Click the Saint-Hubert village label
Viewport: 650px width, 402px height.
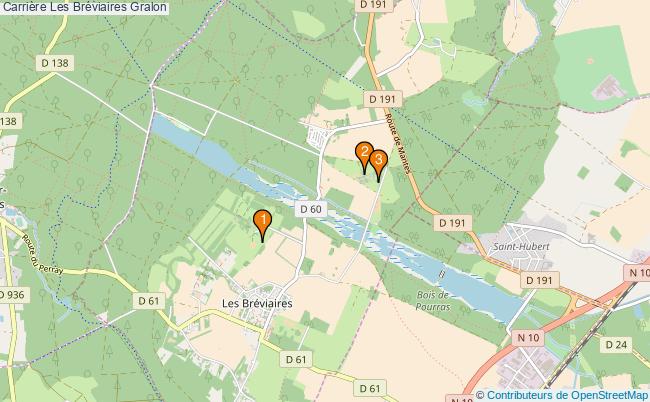(x=521, y=247)
